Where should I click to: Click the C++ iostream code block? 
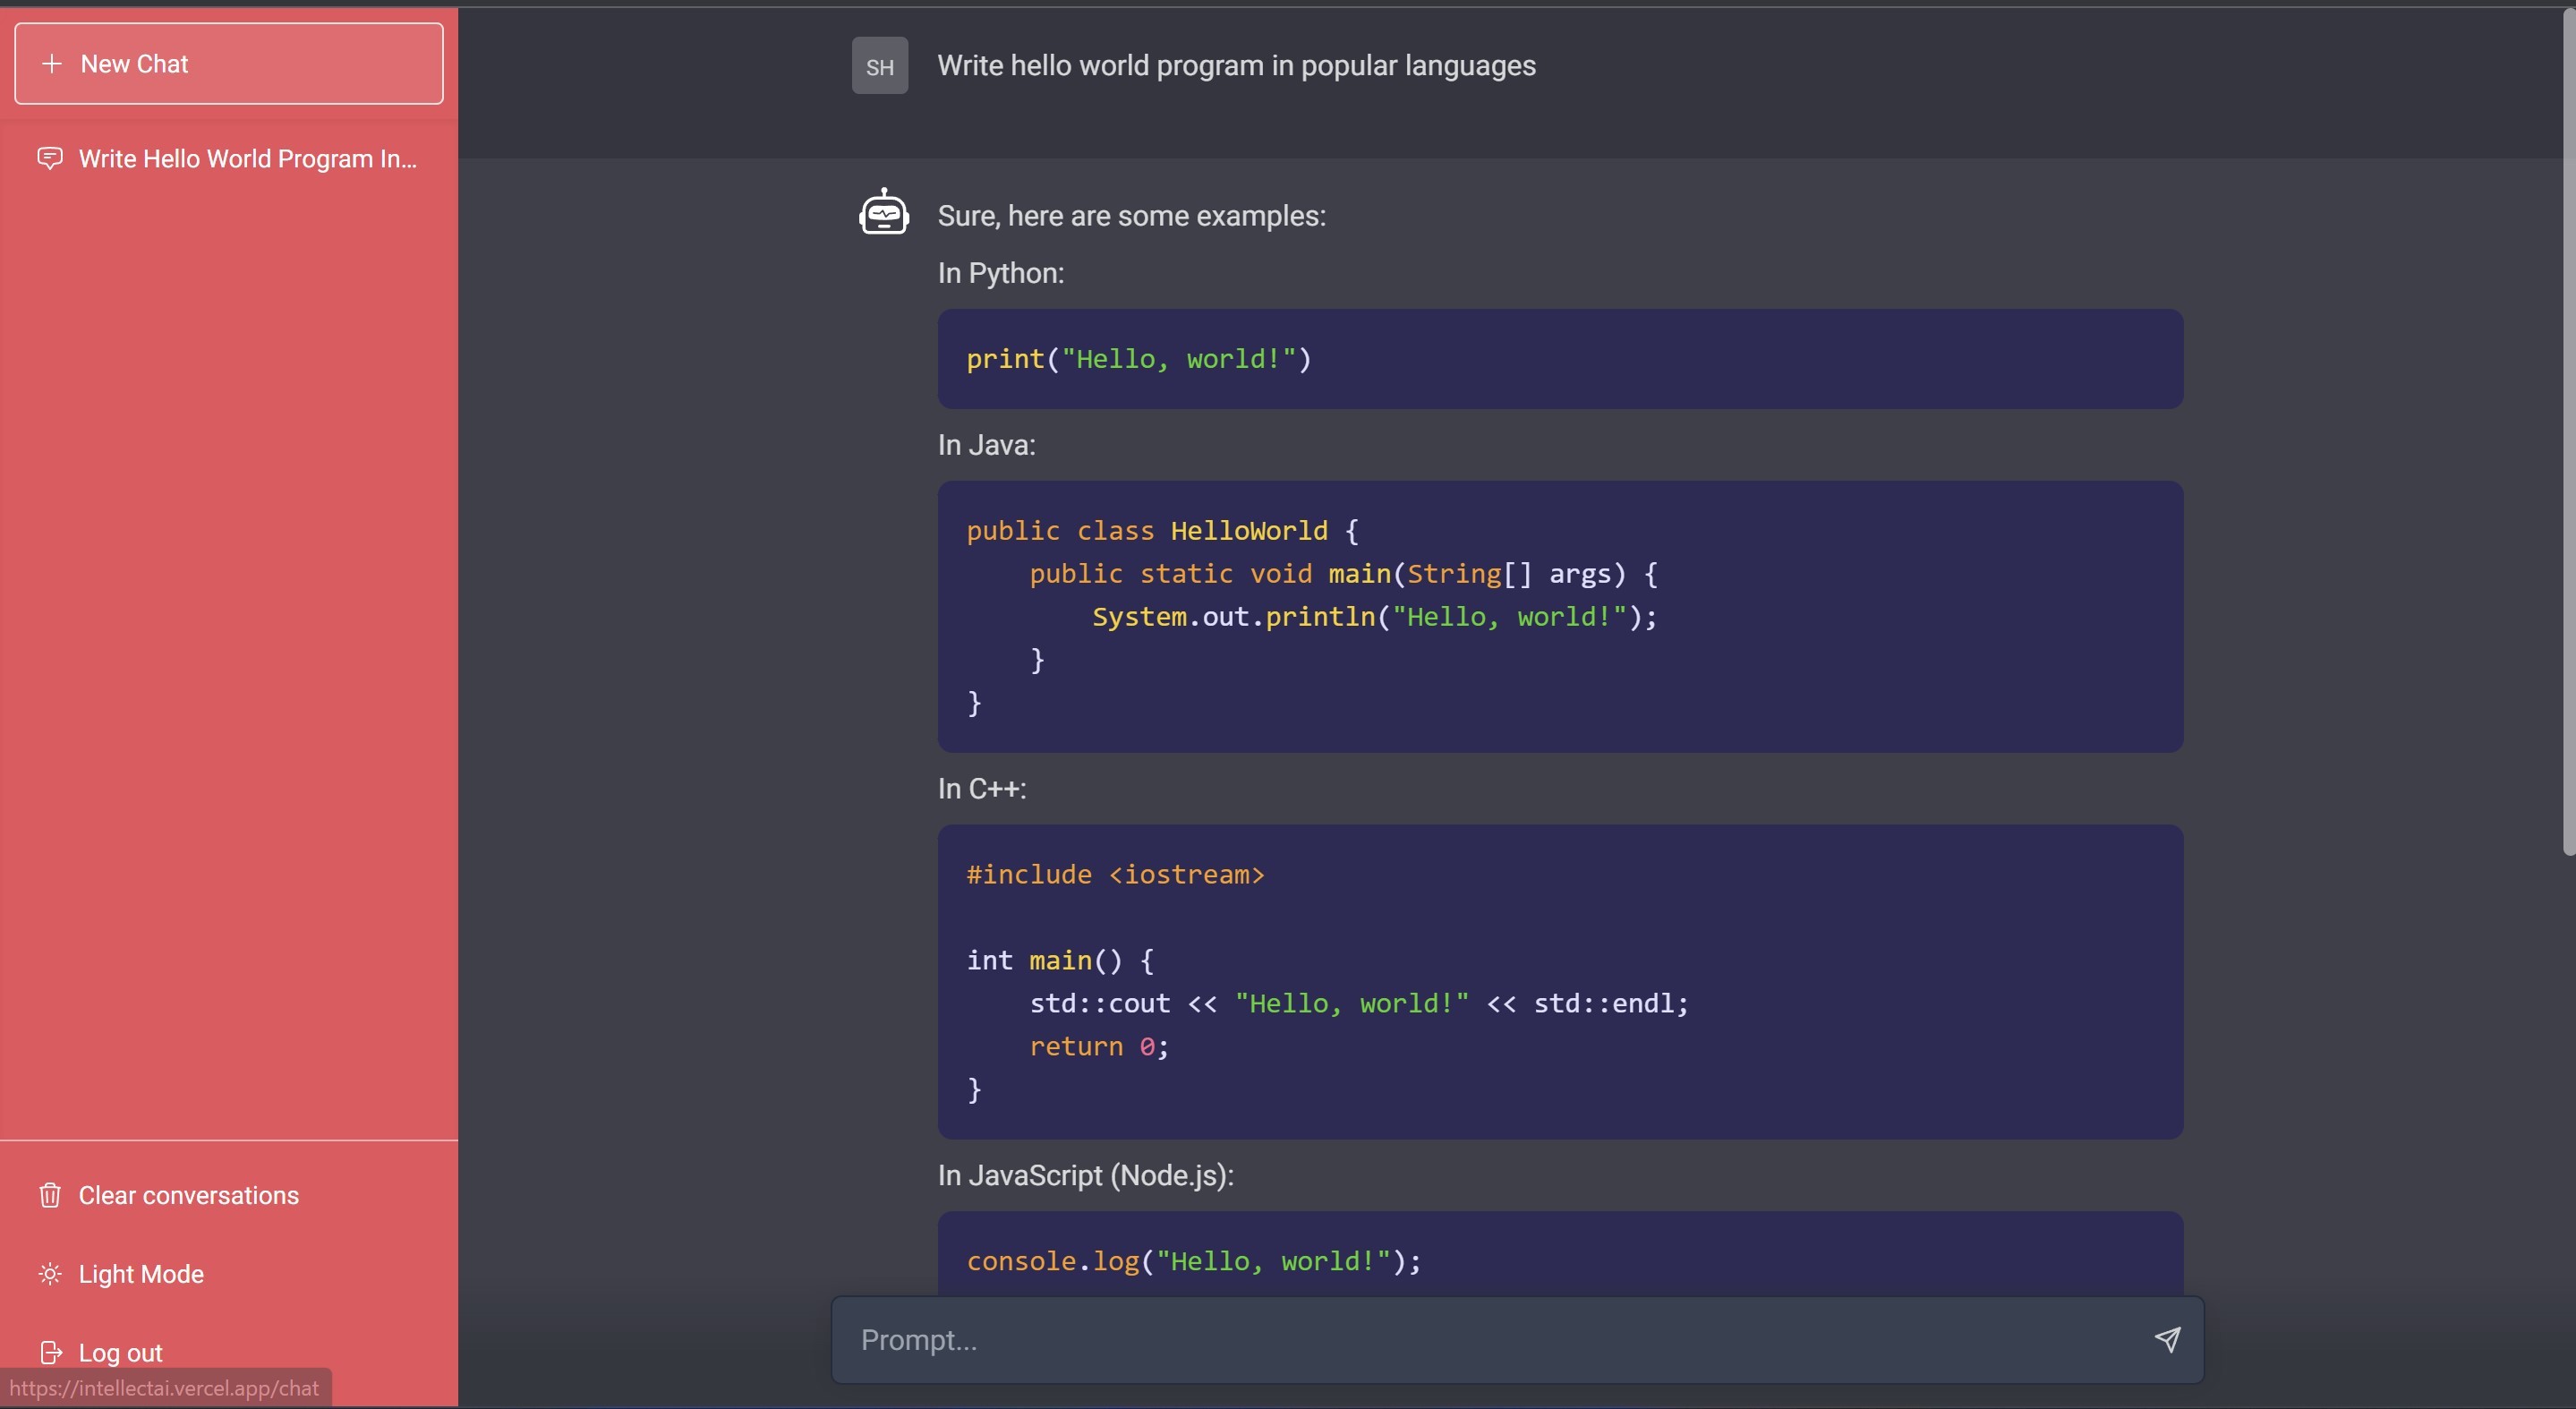click(x=1559, y=981)
